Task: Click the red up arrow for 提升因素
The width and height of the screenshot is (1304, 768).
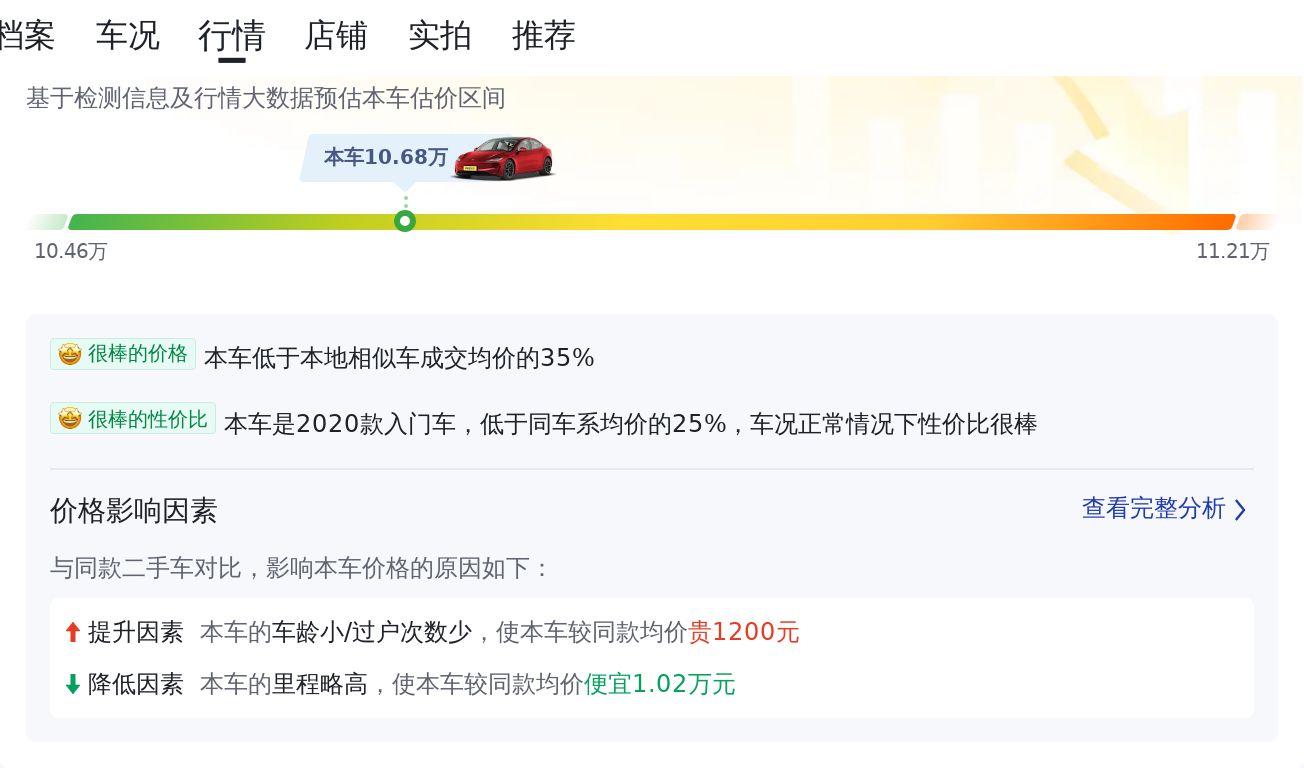Action: pyautogui.click(x=72, y=632)
